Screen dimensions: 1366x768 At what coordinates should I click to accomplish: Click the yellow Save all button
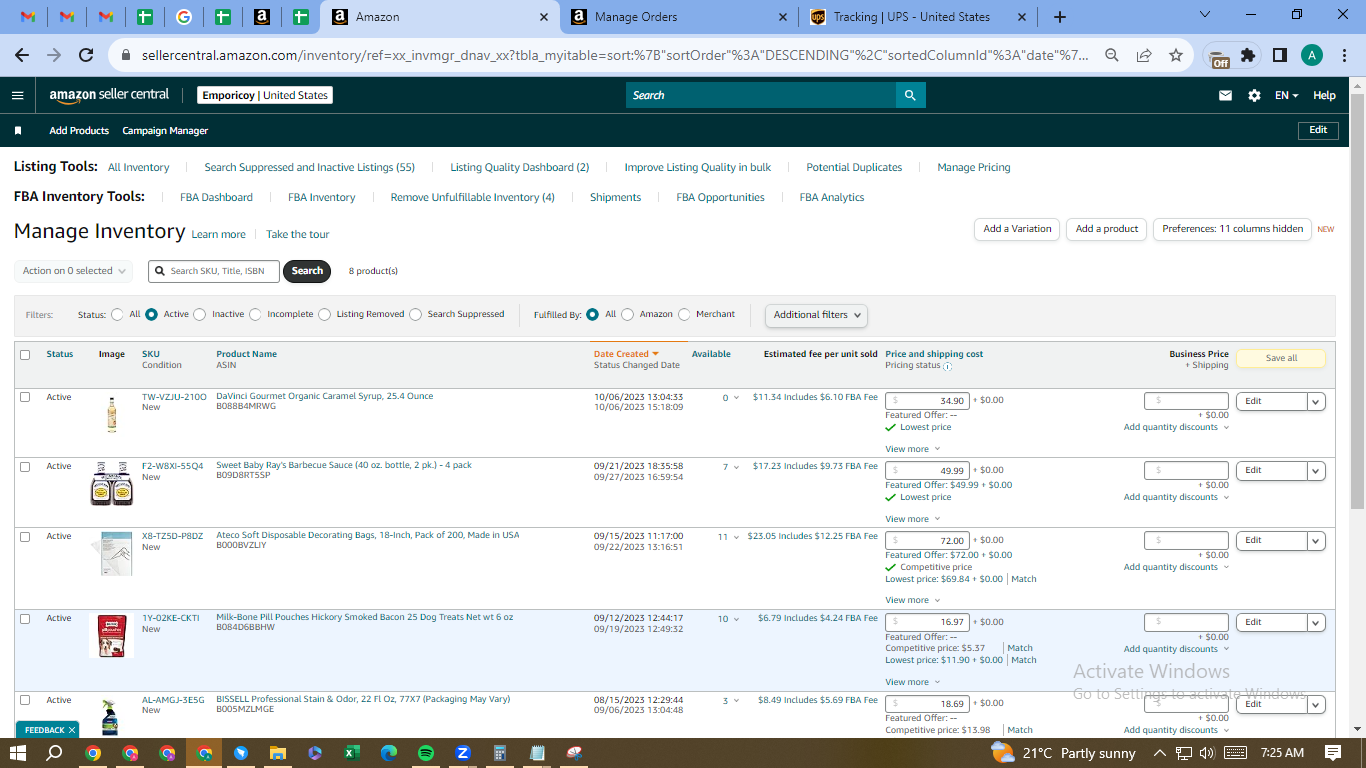tap(1281, 358)
